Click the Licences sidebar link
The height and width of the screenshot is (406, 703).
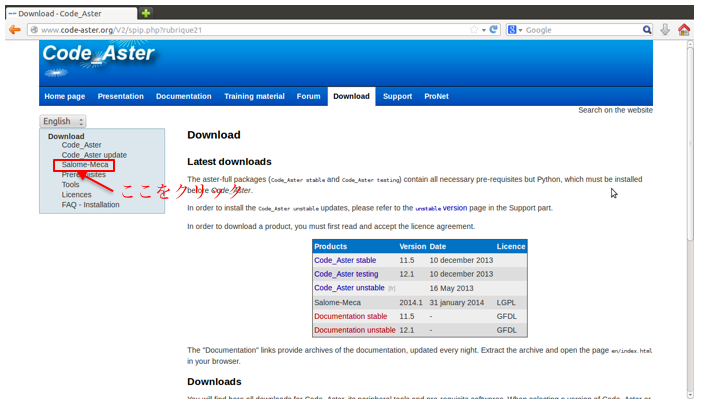click(76, 194)
